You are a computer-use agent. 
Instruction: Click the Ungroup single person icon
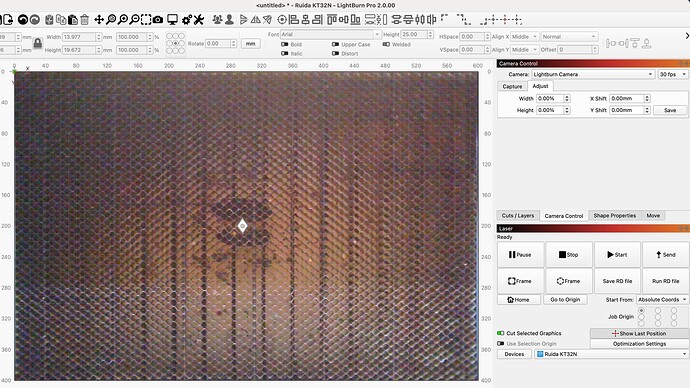click(229, 20)
